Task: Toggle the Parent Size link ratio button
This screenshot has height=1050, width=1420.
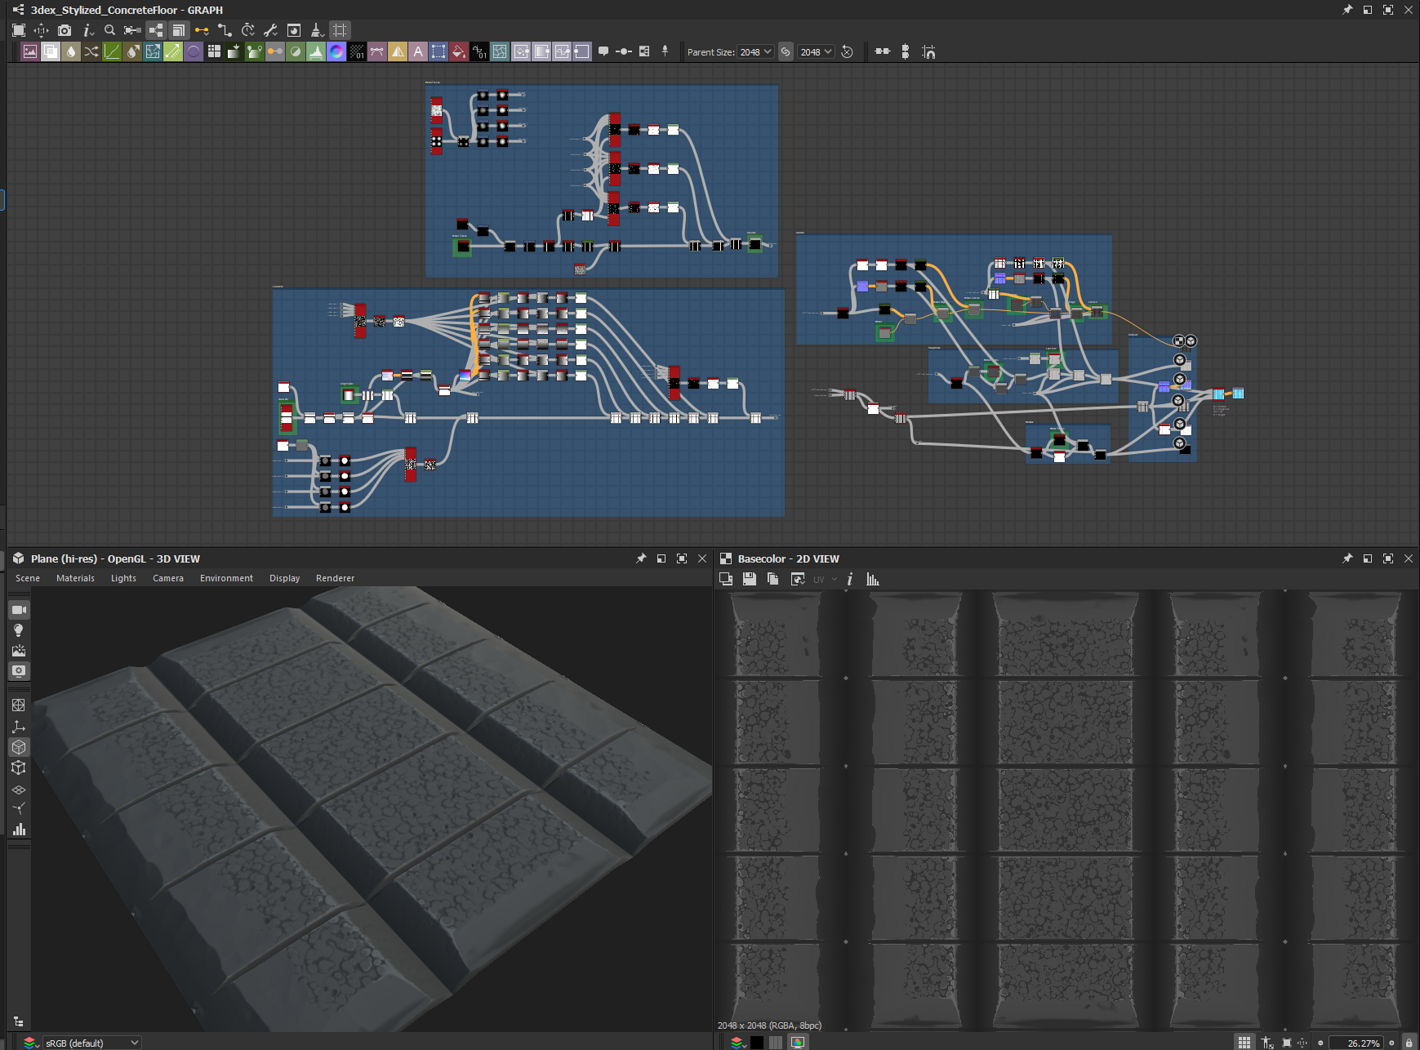Action: coord(786,52)
